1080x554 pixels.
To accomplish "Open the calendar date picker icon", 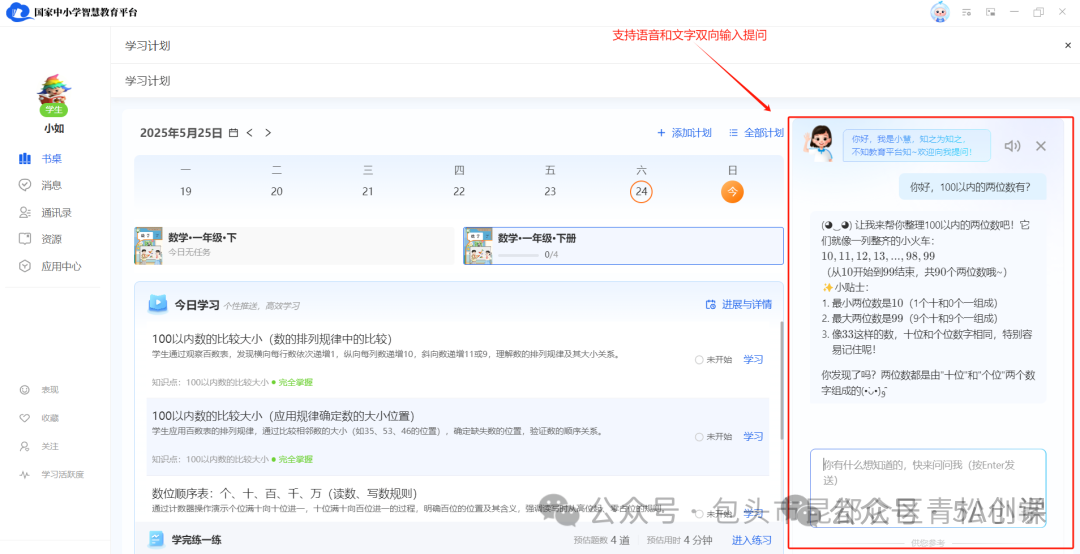I will [233, 133].
